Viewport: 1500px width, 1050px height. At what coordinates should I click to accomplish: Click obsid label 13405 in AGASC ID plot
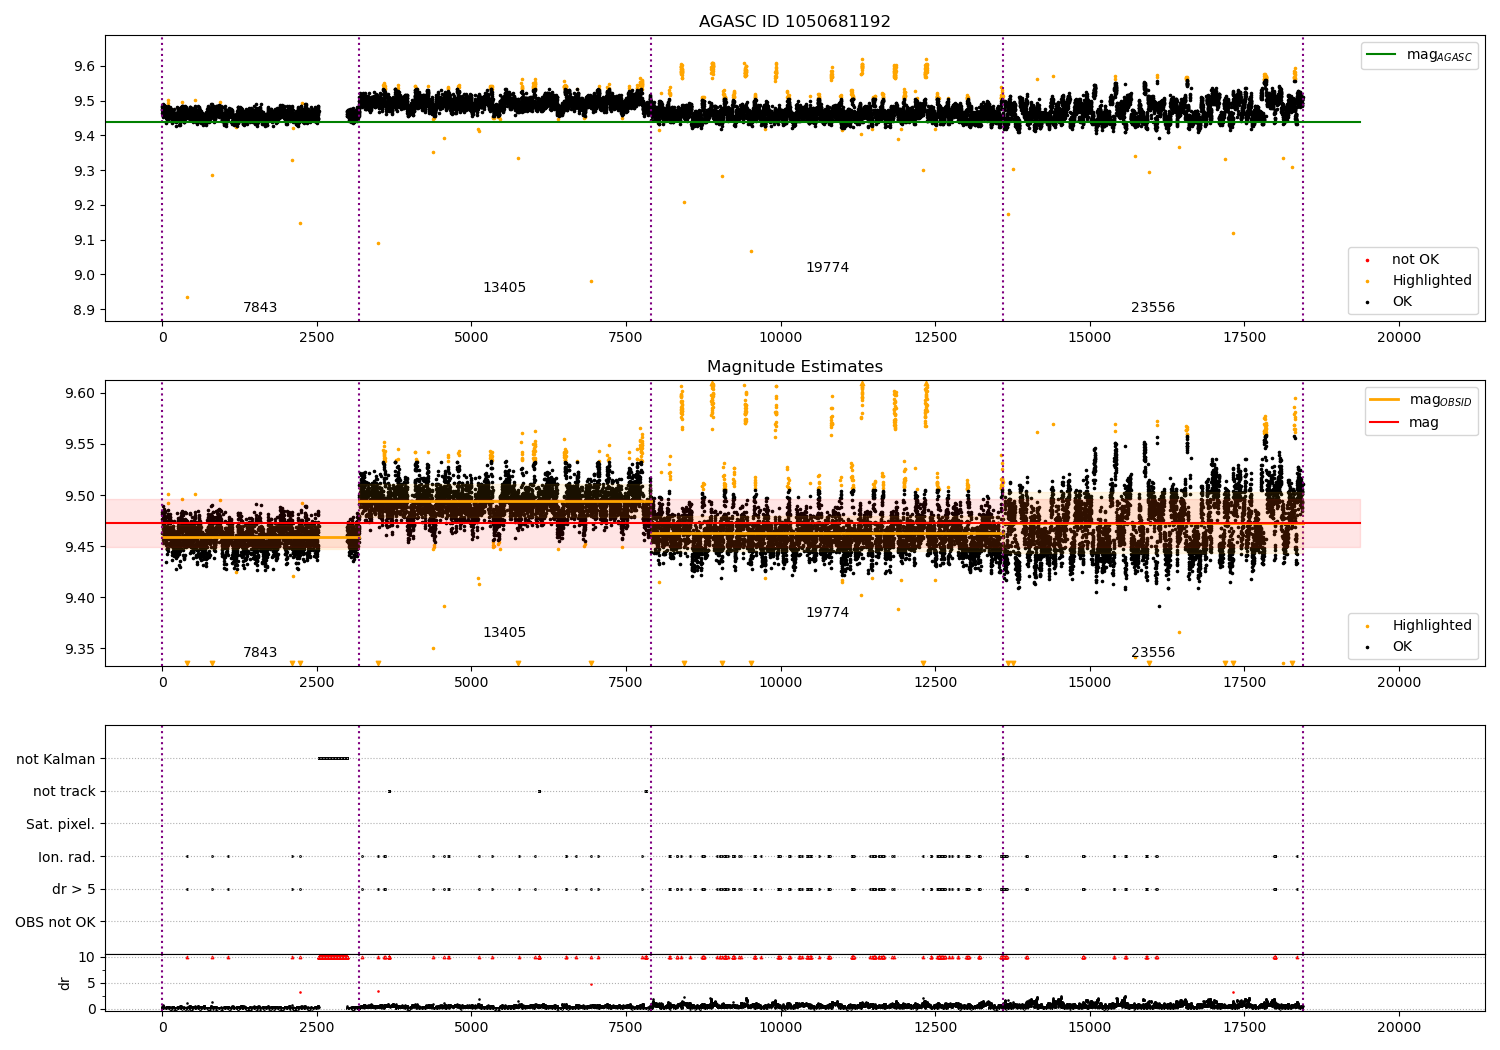[504, 288]
